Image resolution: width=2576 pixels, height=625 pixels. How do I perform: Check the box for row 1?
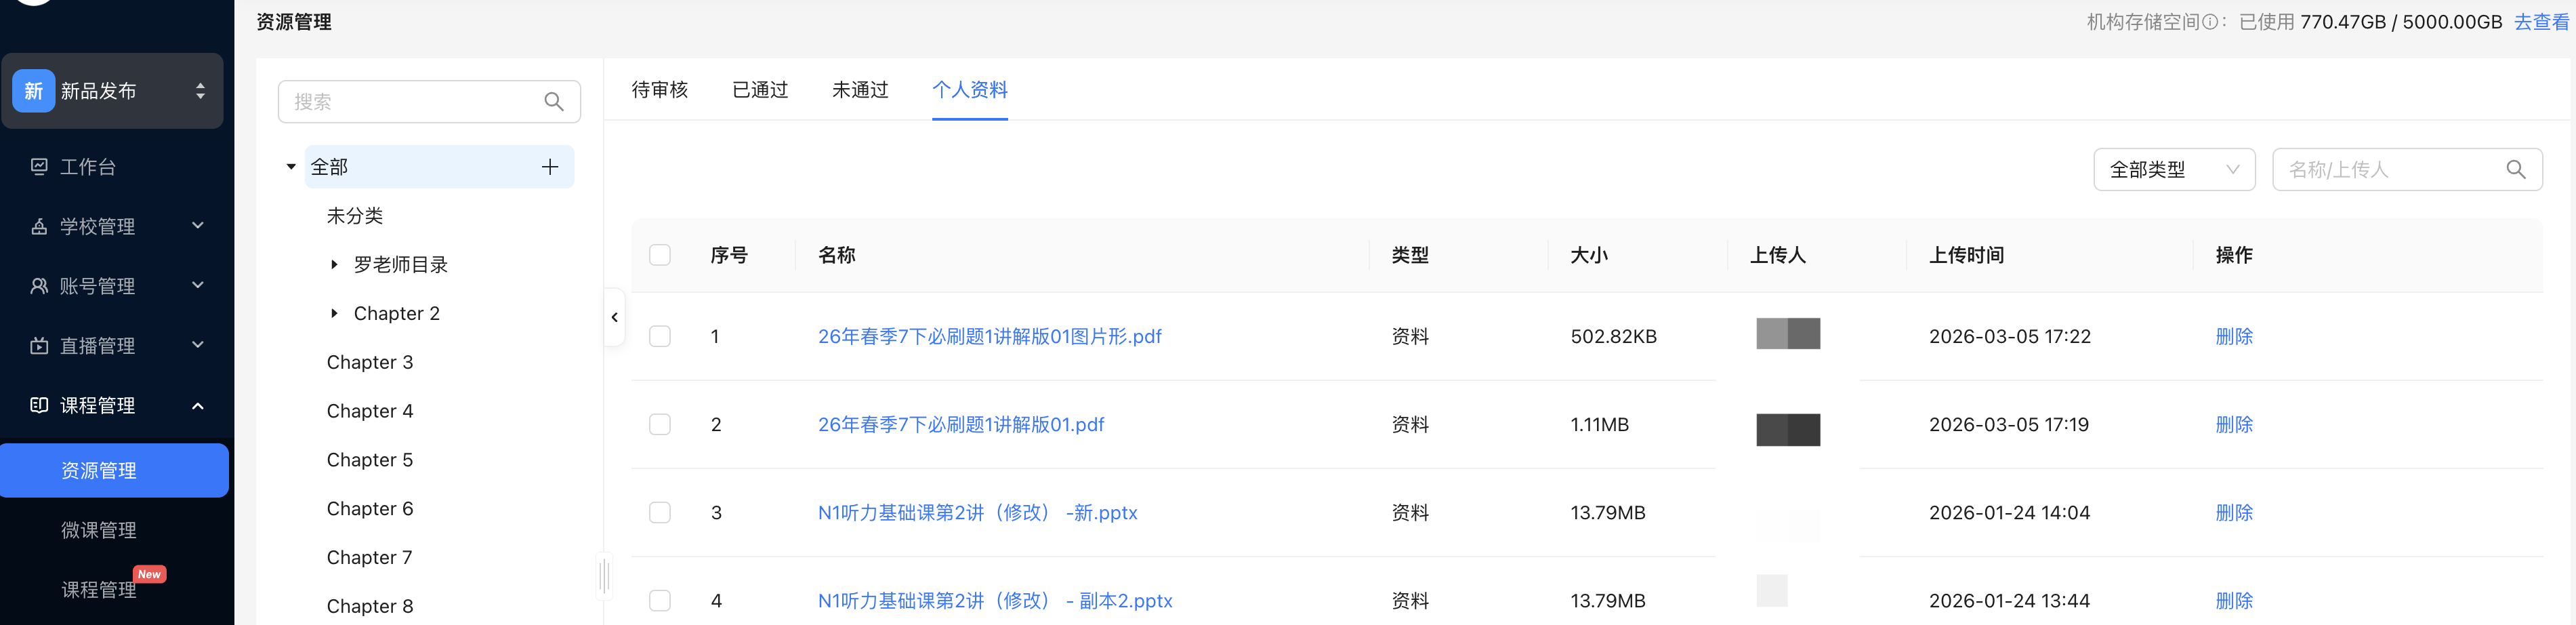[660, 336]
